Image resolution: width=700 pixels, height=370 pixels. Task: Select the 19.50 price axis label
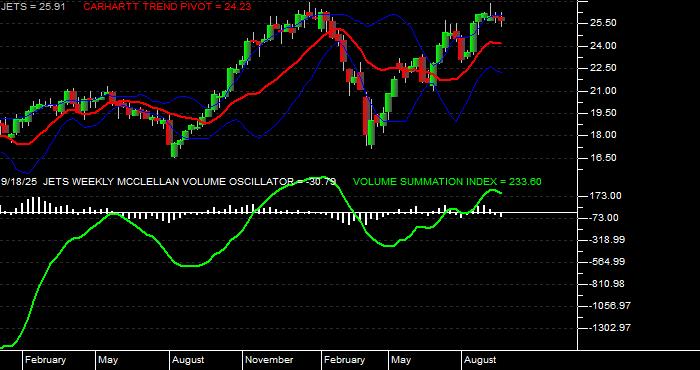[604, 113]
